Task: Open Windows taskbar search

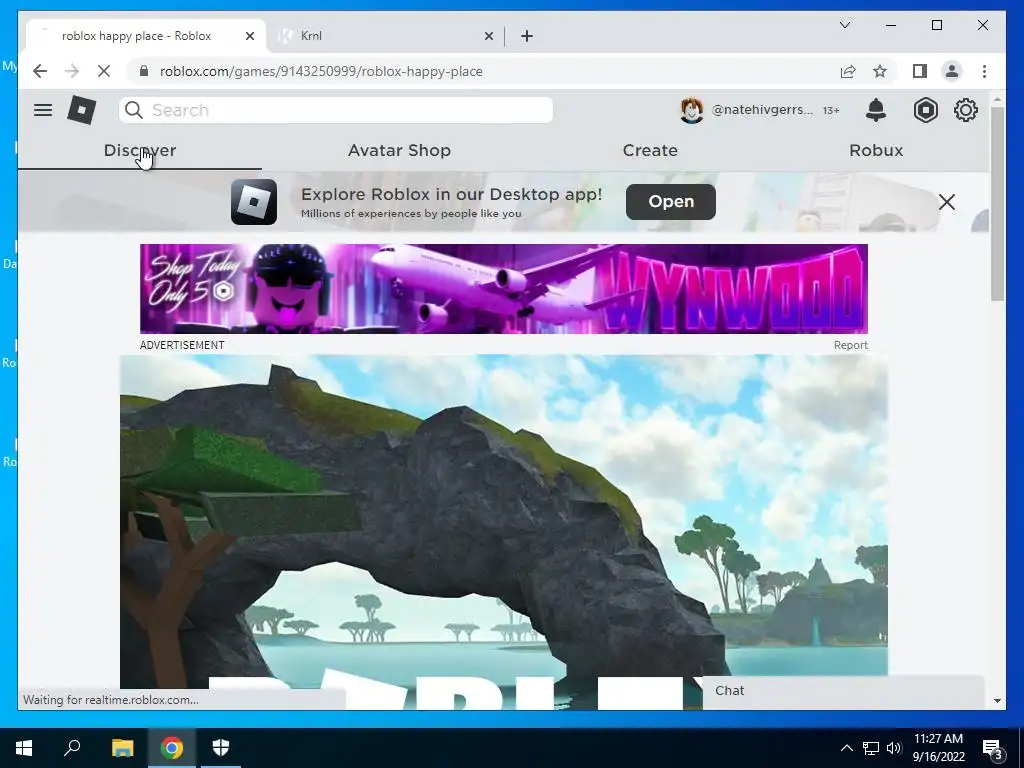Action: click(72, 748)
